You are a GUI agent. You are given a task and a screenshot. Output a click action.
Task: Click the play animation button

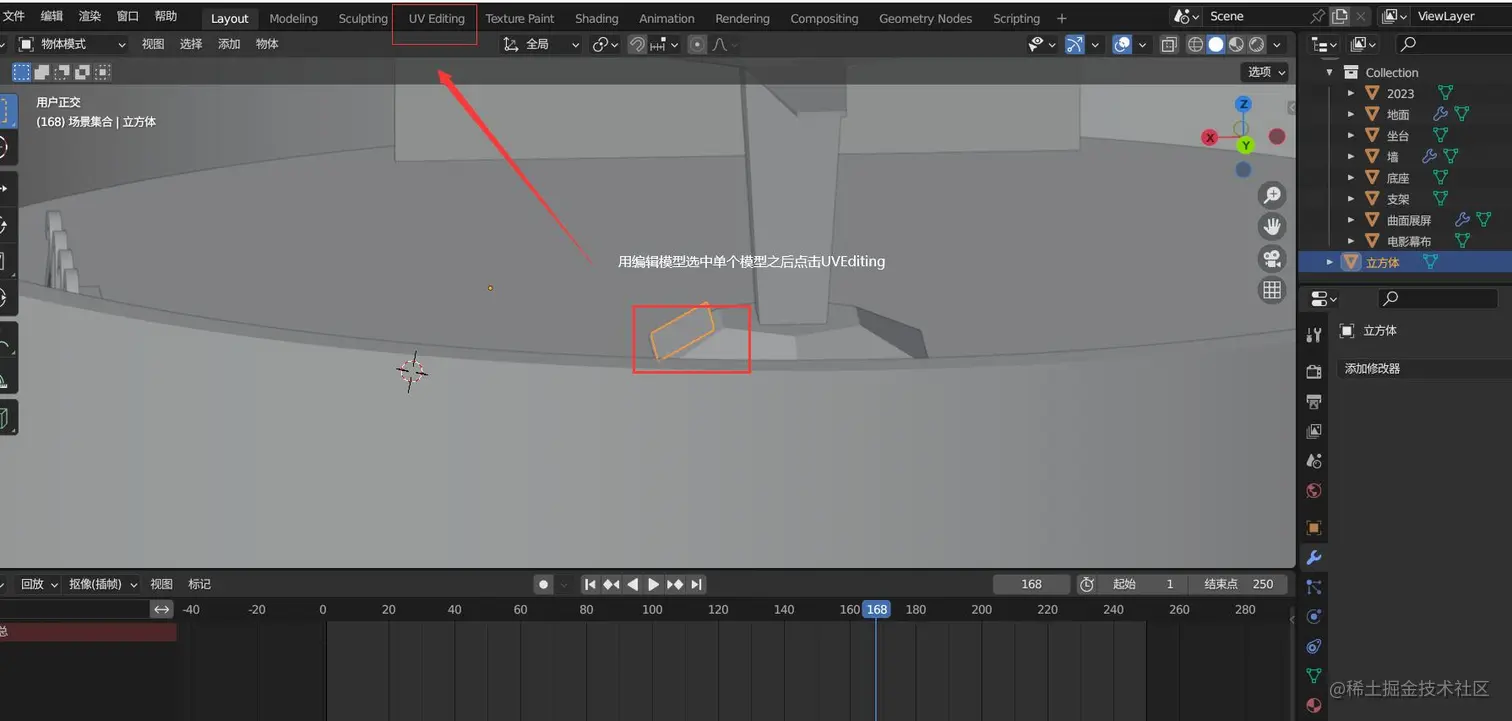point(653,584)
